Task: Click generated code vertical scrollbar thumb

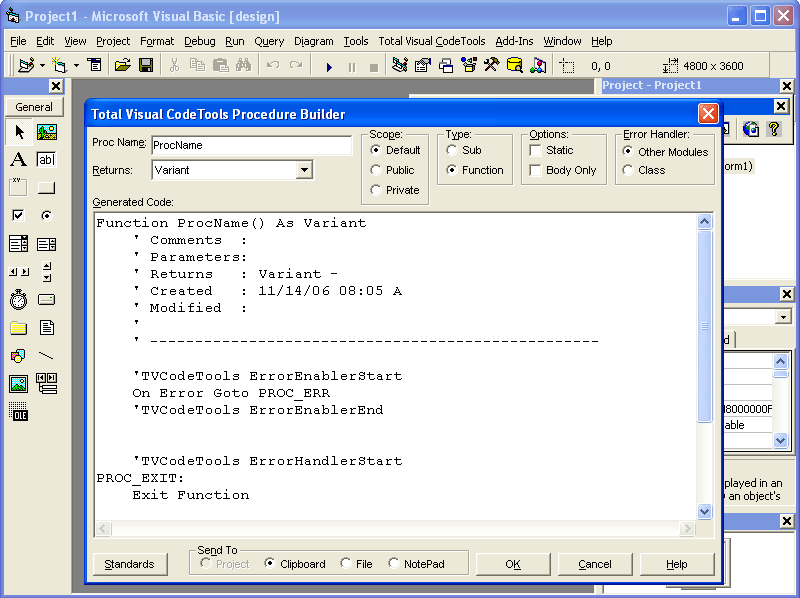Action: pos(705,326)
